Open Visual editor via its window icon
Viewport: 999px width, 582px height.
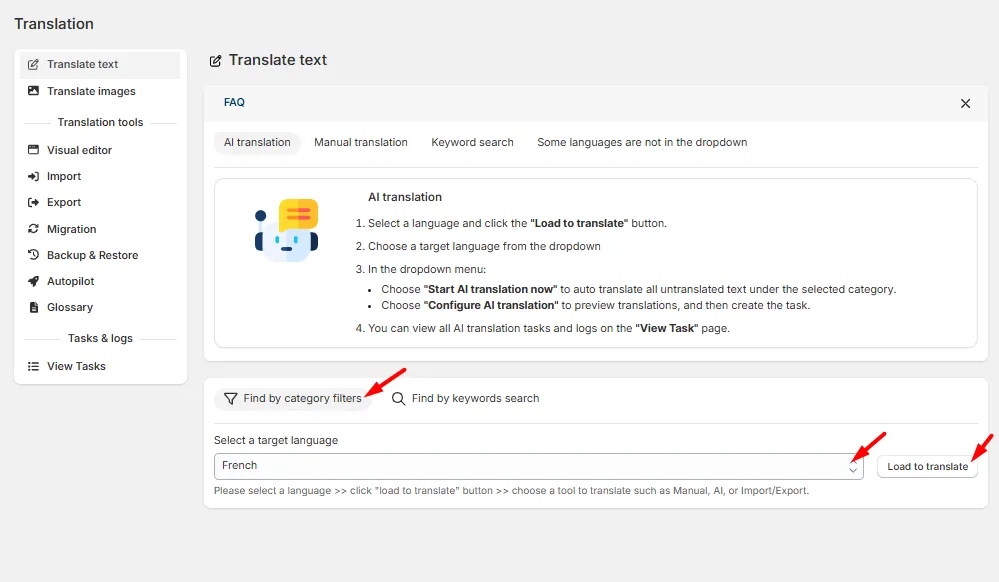[x=33, y=150]
